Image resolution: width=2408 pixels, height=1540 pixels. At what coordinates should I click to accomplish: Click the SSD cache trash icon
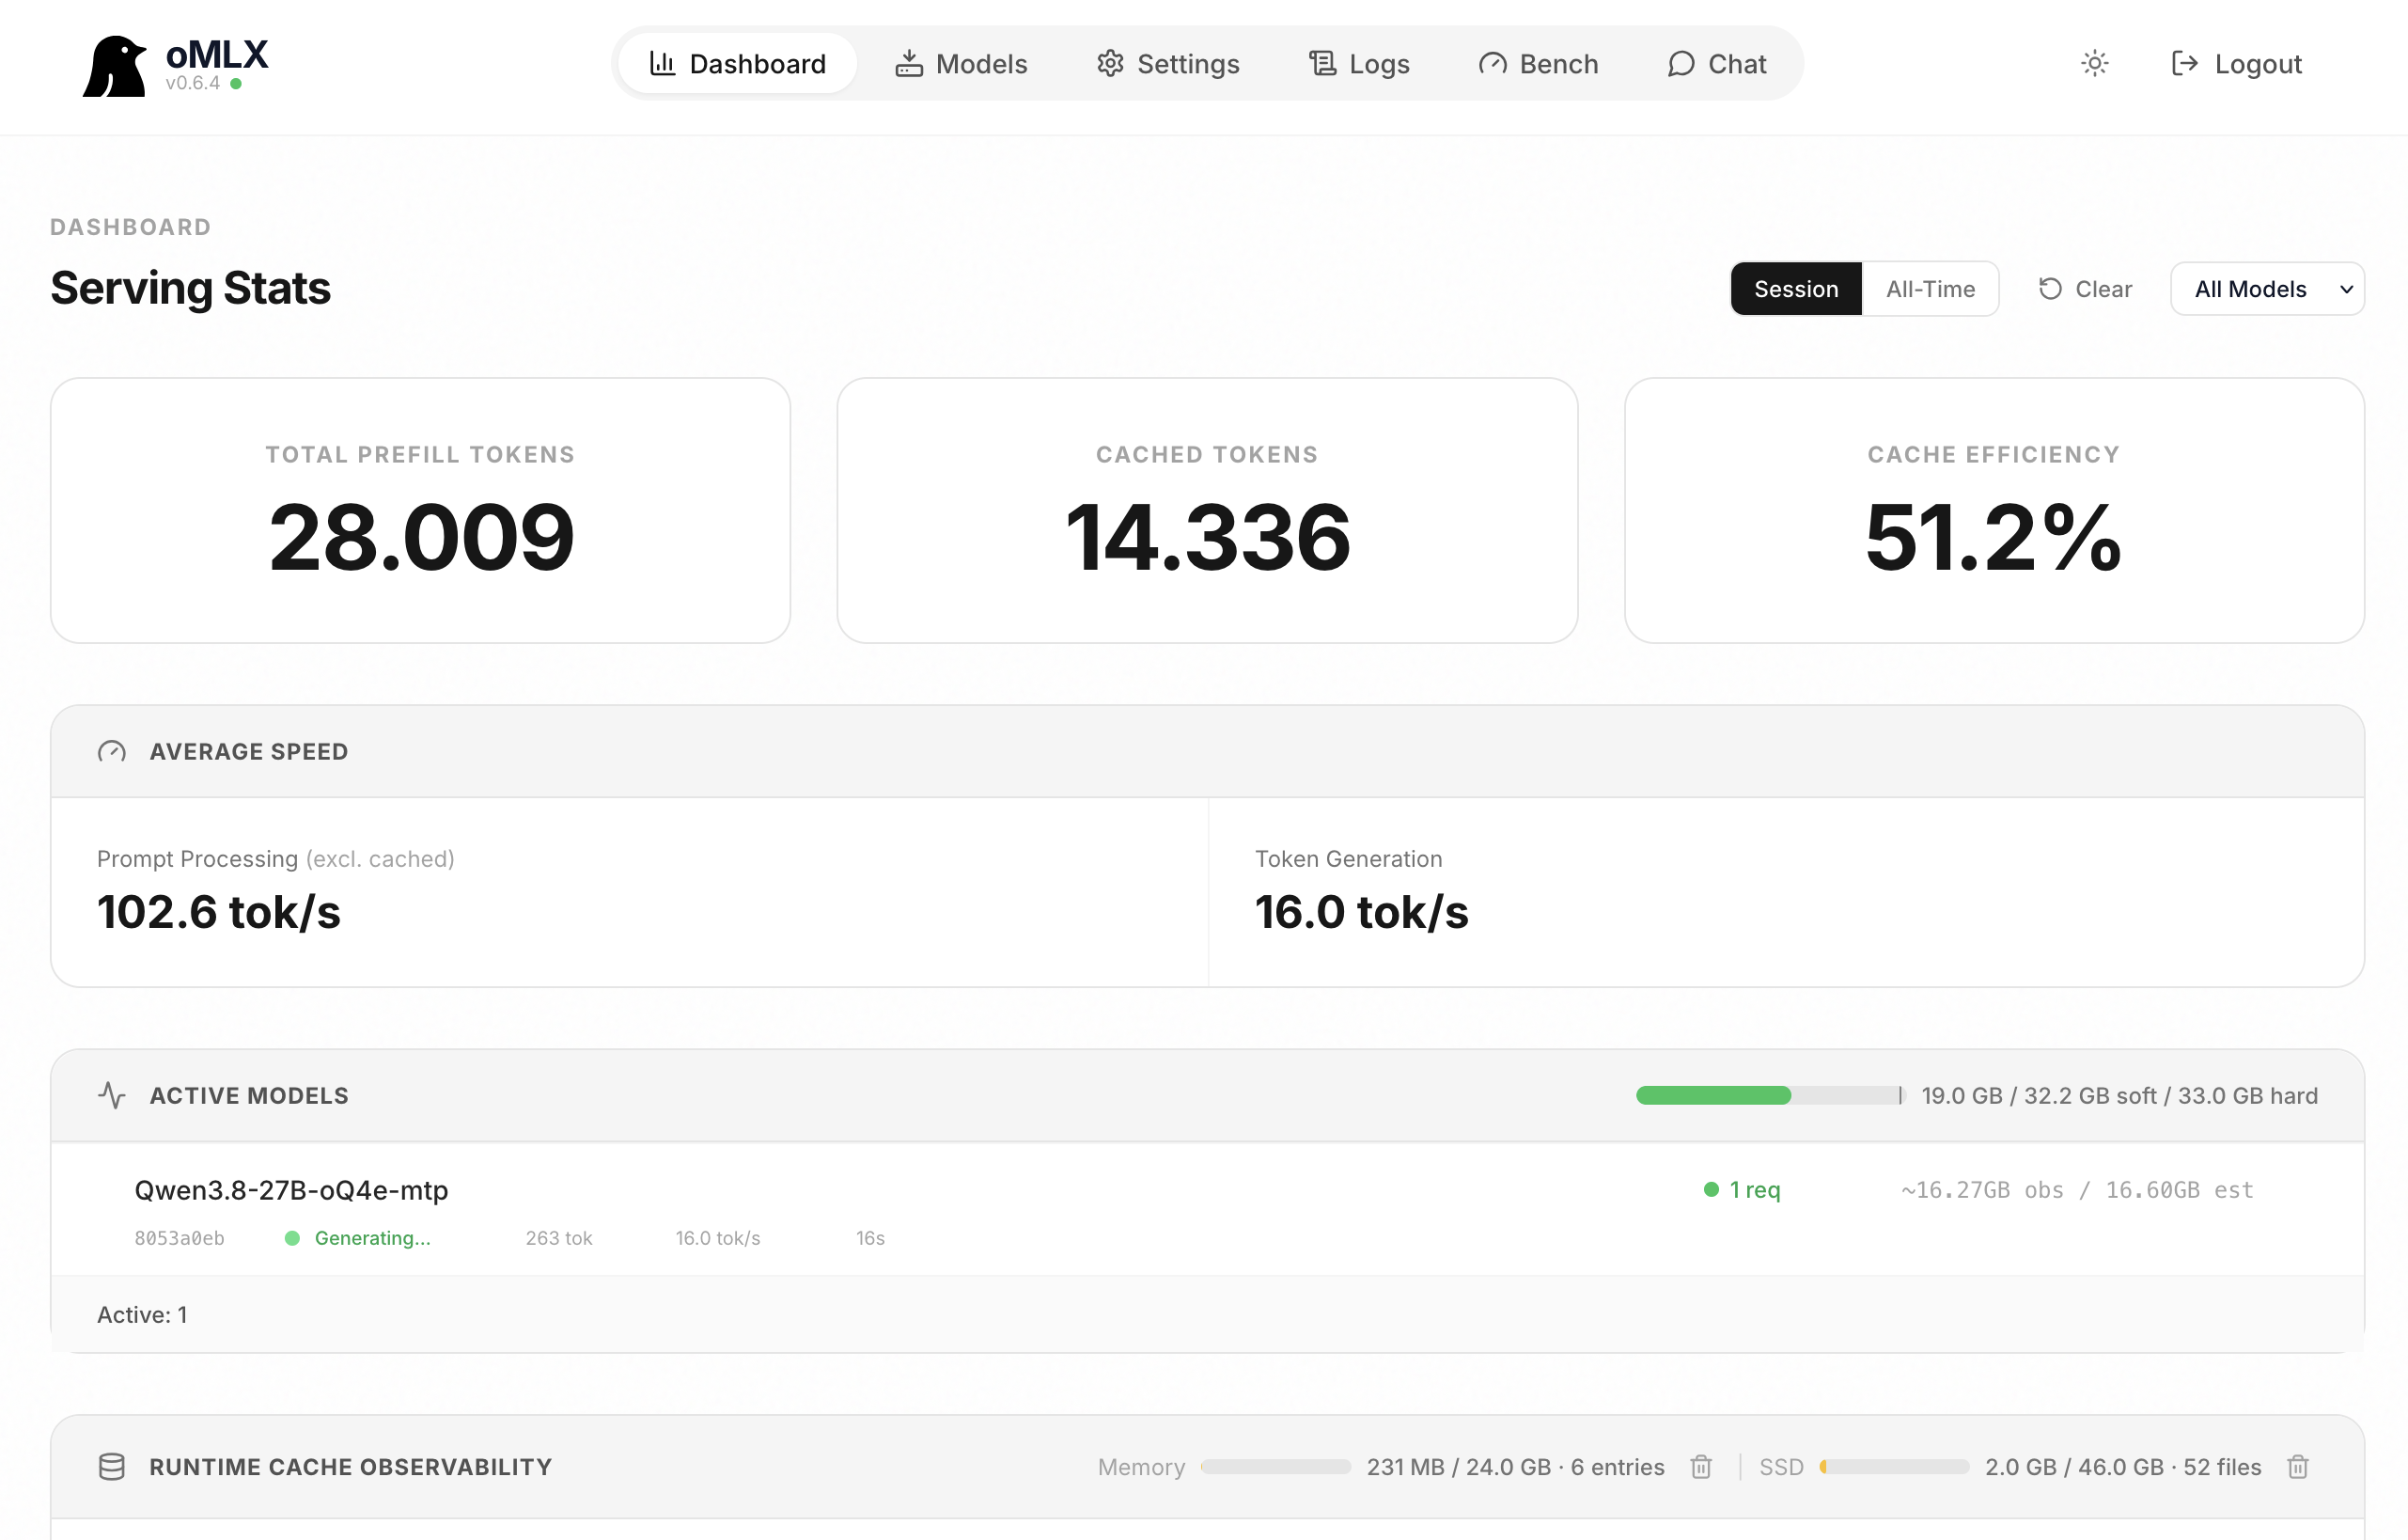pyautogui.click(x=2297, y=1467)
